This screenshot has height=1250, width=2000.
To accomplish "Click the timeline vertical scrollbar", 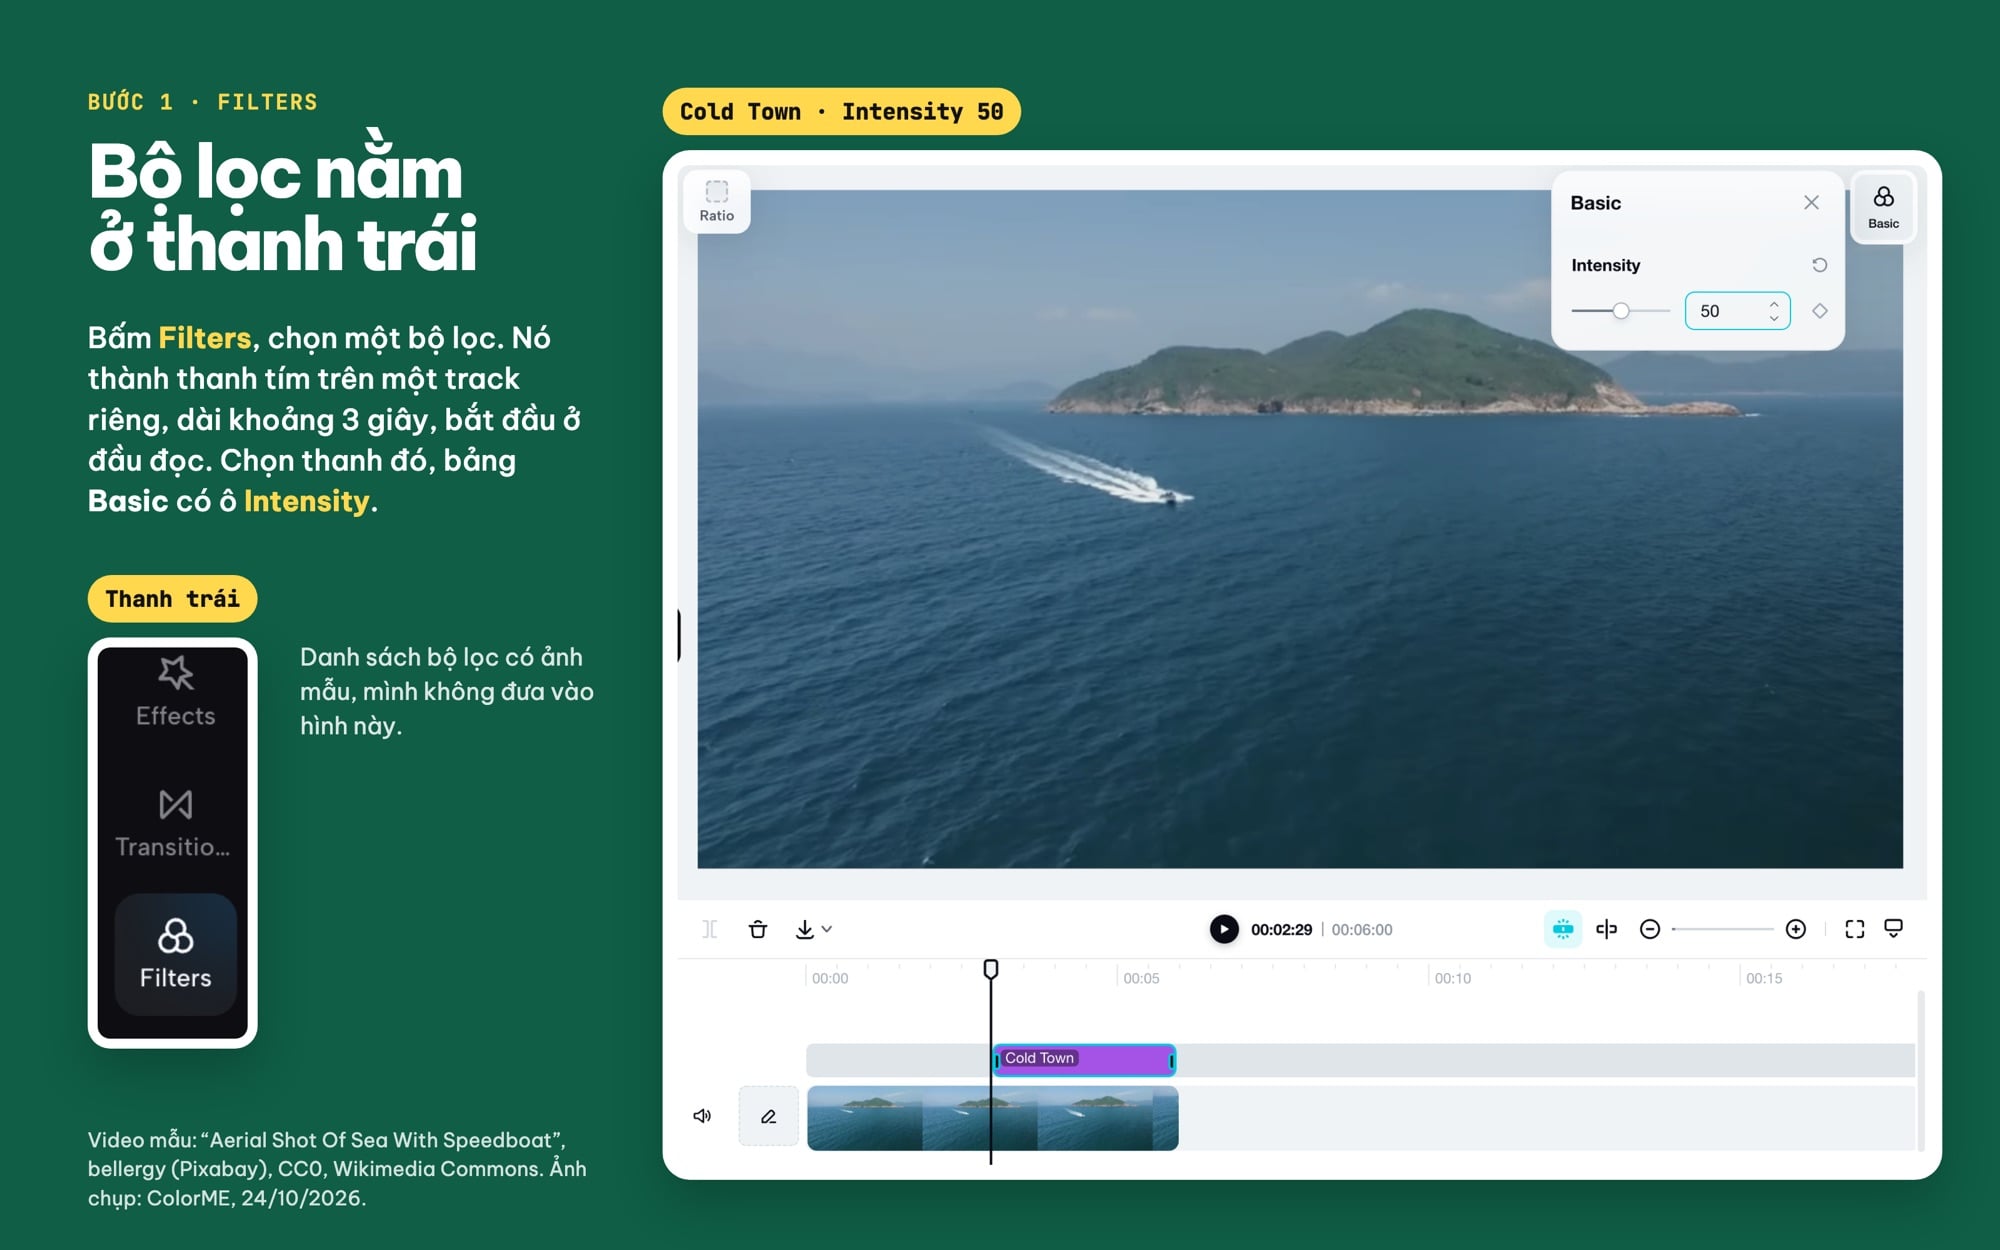I will pyautogui.click(x=1920, y=1070).
